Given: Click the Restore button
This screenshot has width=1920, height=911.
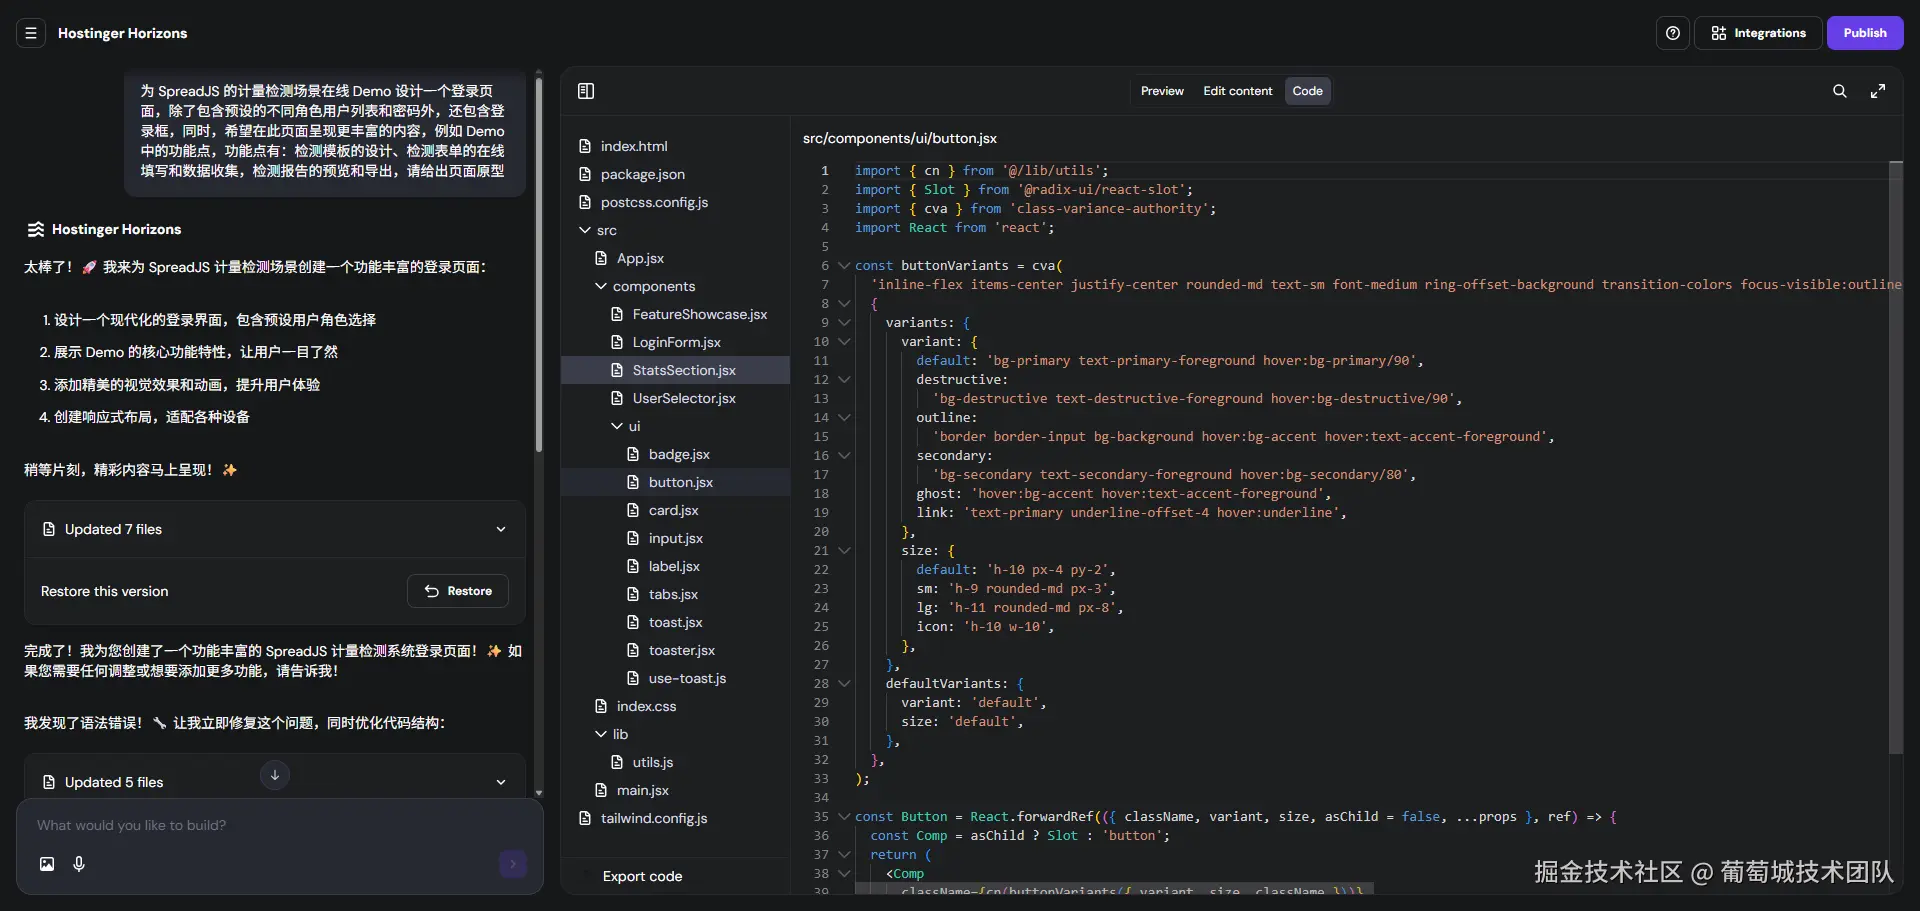Looking at the screenshot, I should [x=458, y=591].
